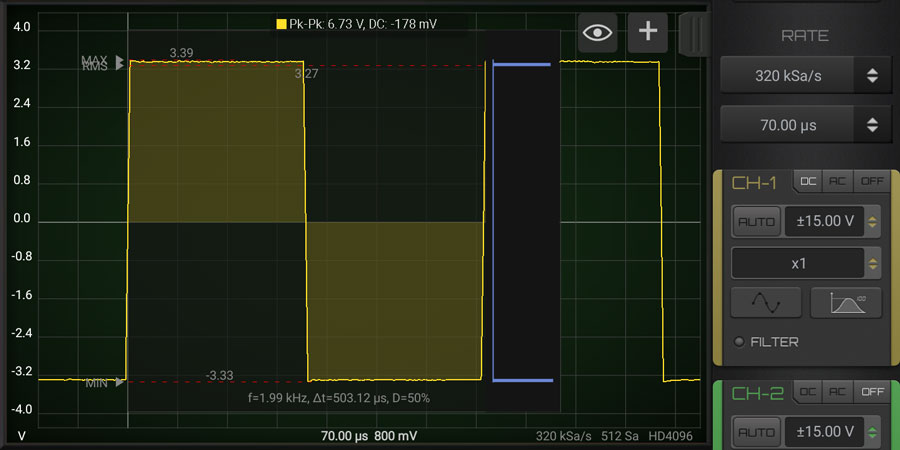The image size is (900, 450).
Task: Click the MAX marker arrow
Action: tap(121, 62)
